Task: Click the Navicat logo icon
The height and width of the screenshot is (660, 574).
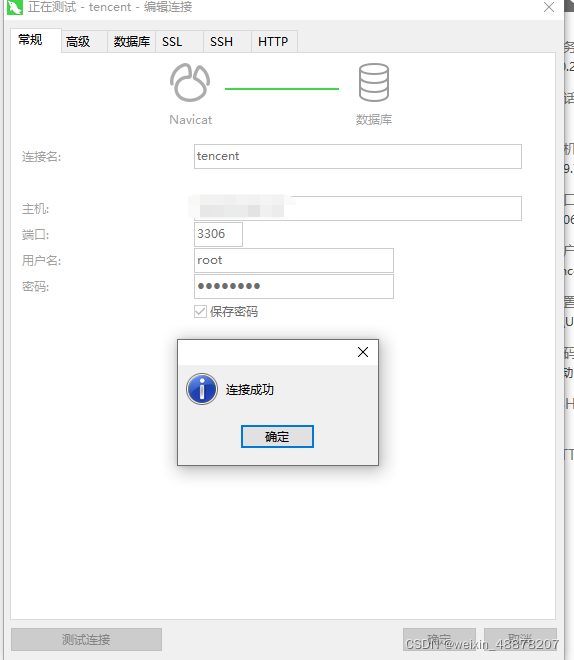Action: click(190, 82)
